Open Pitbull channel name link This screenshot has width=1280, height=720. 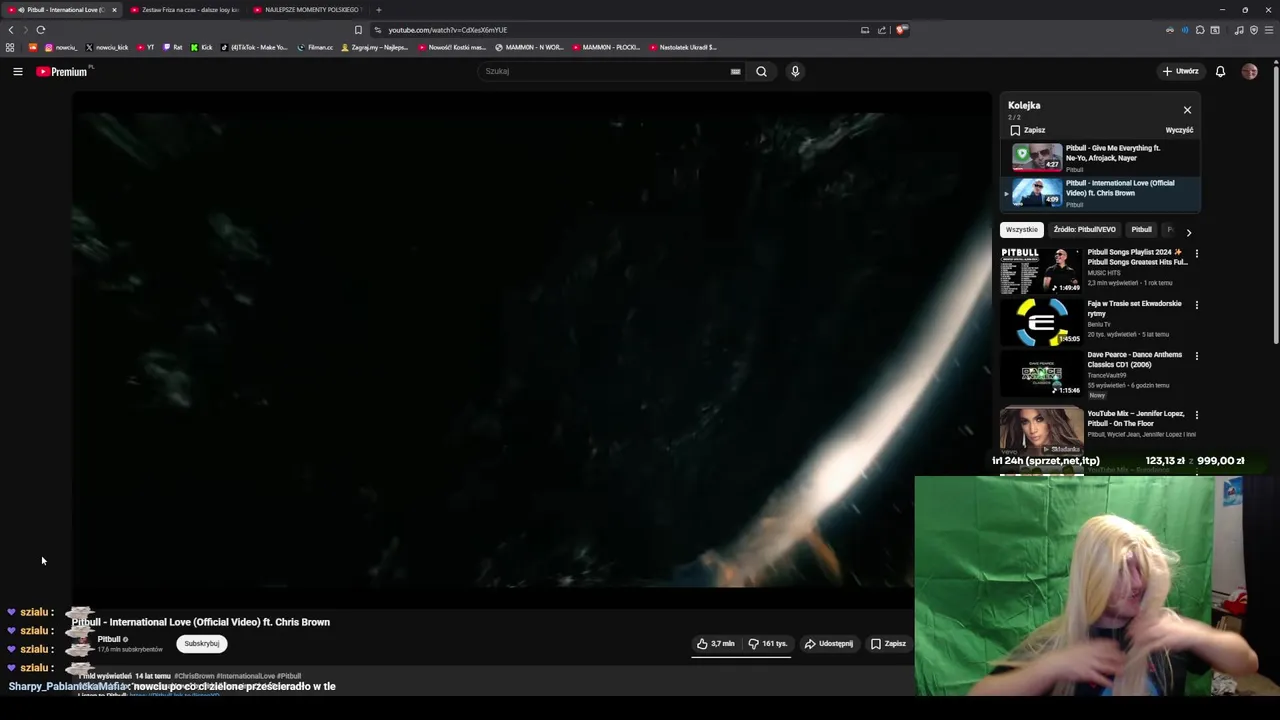tap(109, 639)
